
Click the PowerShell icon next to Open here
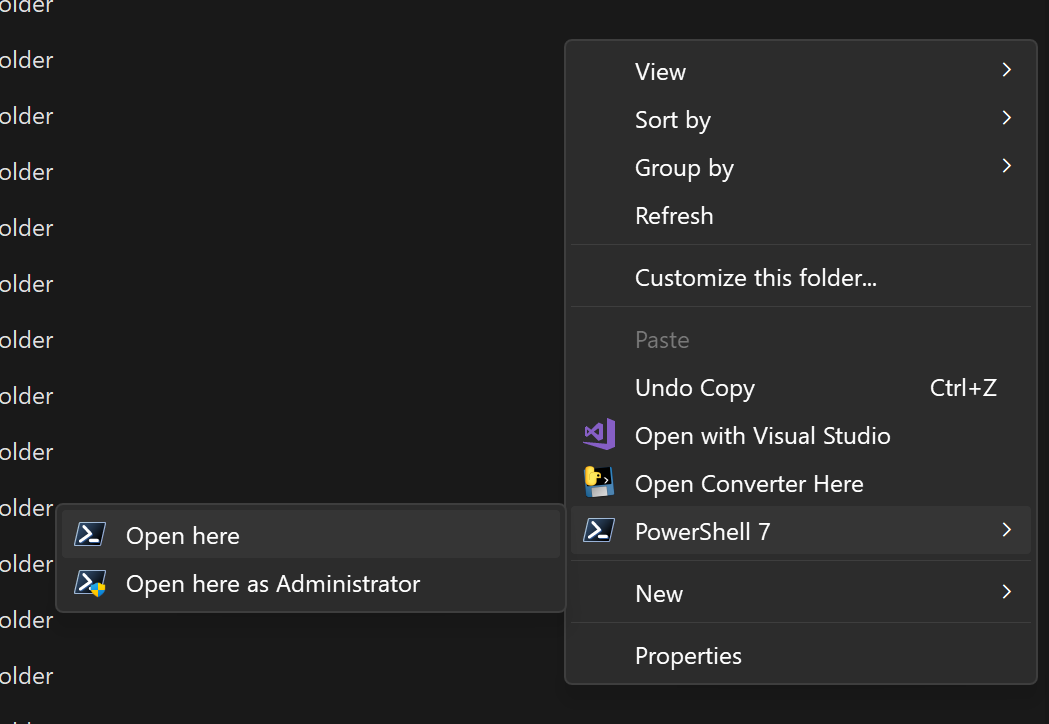point(90,535)
